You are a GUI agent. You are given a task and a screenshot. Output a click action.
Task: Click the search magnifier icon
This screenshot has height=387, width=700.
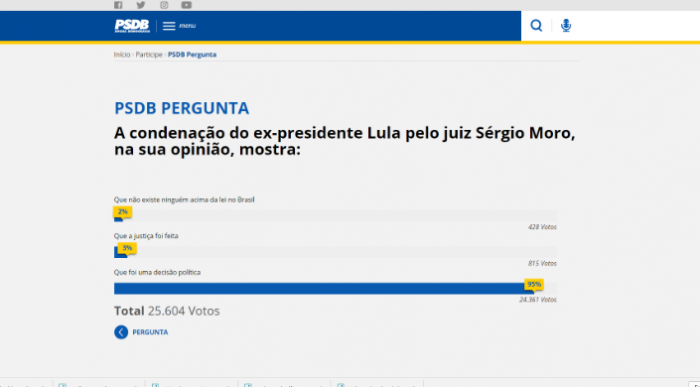point(536,25)
